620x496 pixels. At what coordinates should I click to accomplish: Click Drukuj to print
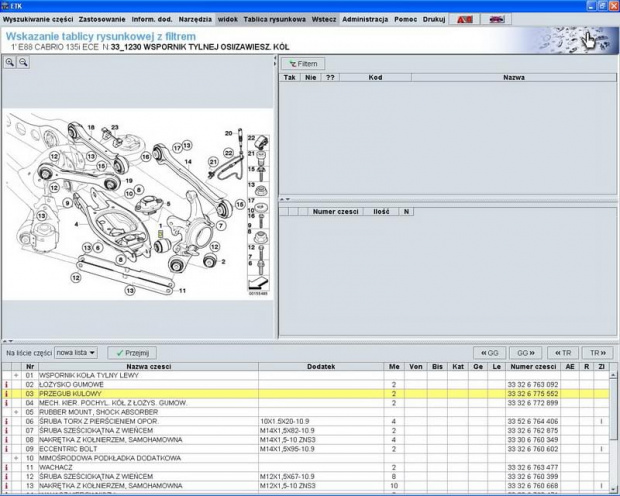click(x=434, y=19)
